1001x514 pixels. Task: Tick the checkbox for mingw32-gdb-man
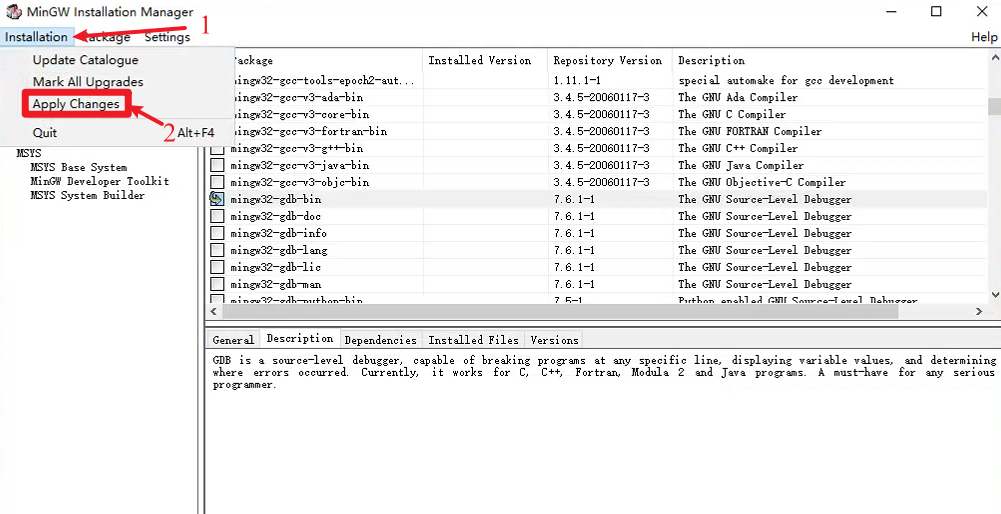[217, 283]
